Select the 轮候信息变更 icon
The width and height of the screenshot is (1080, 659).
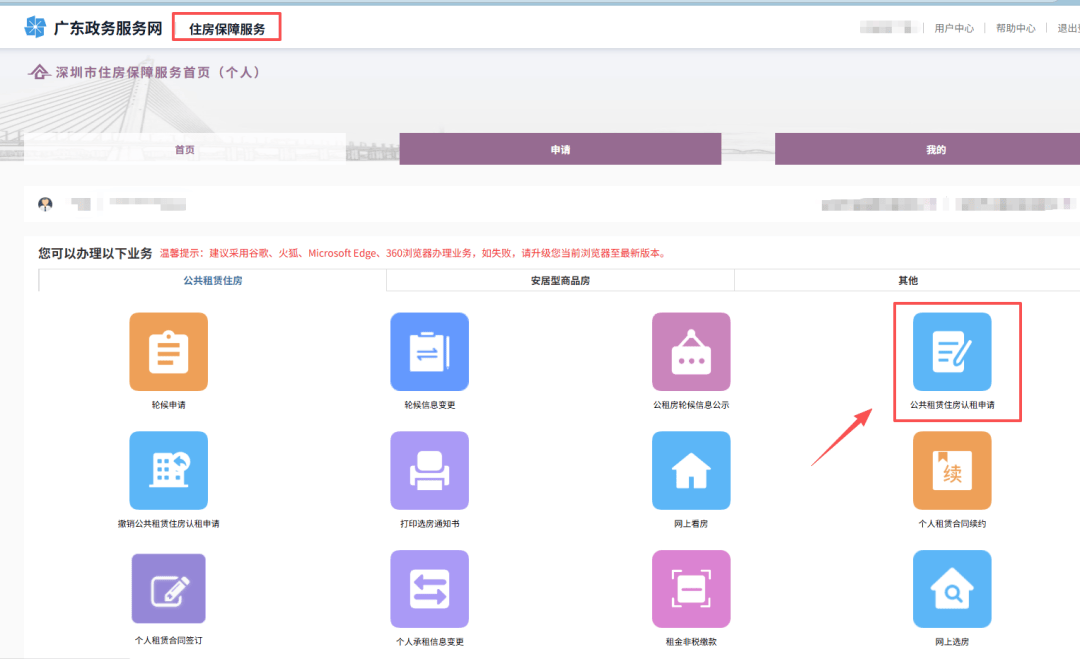430,352
